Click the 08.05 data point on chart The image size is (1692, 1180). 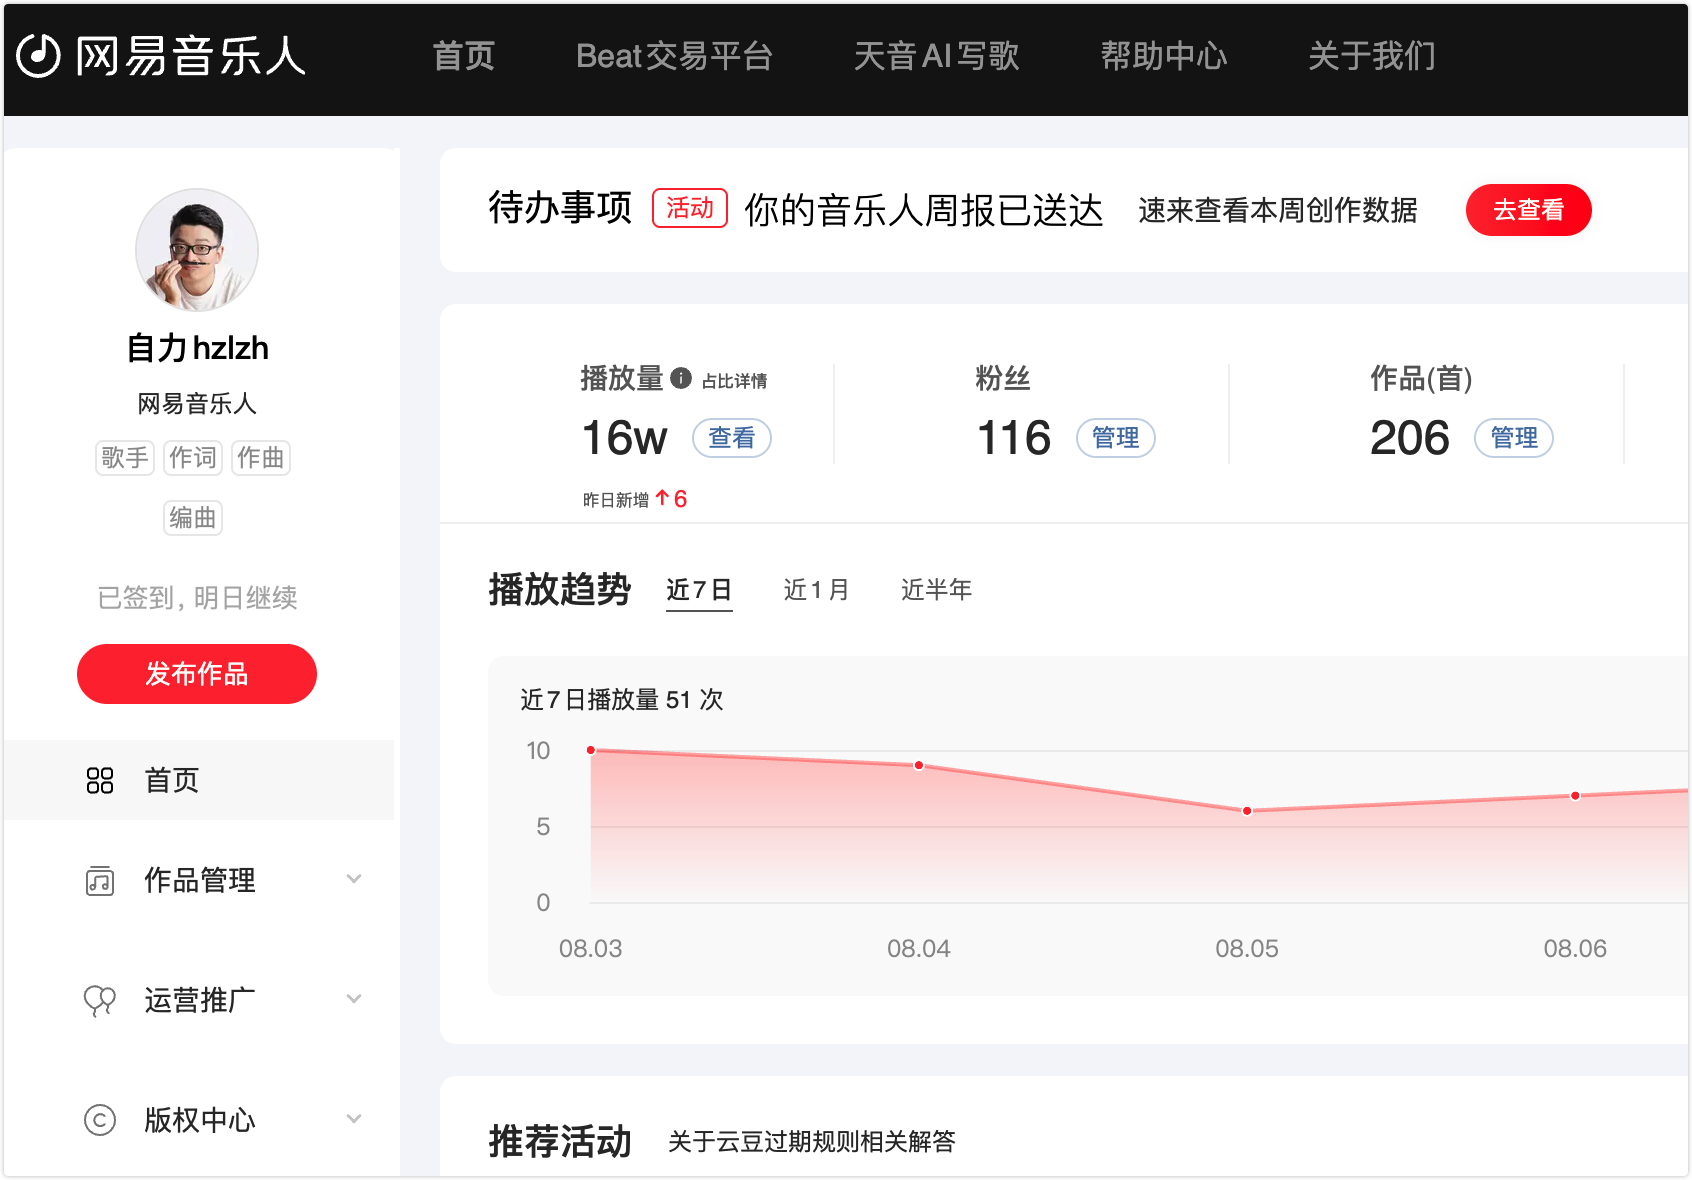point(1247,811)
